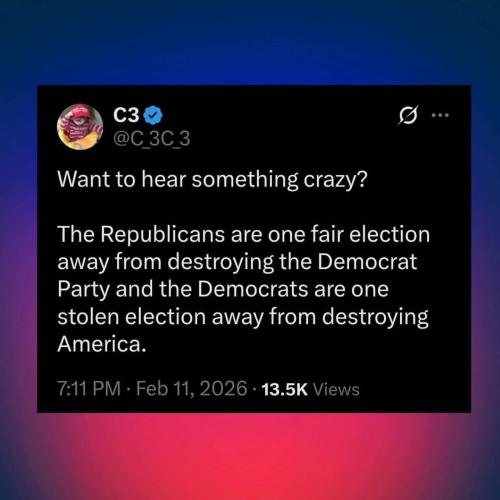Click the blue gradient background above the post

(x=250, y=42)
